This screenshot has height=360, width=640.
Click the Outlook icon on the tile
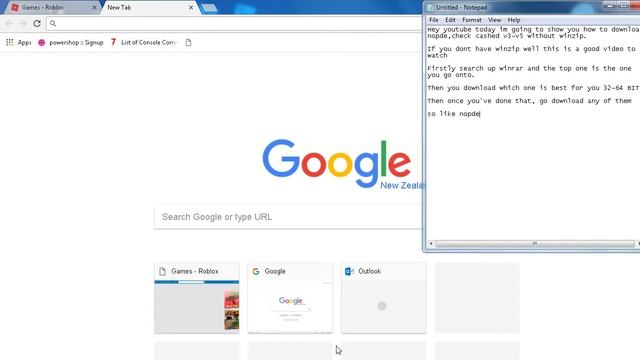pos(349,271)
